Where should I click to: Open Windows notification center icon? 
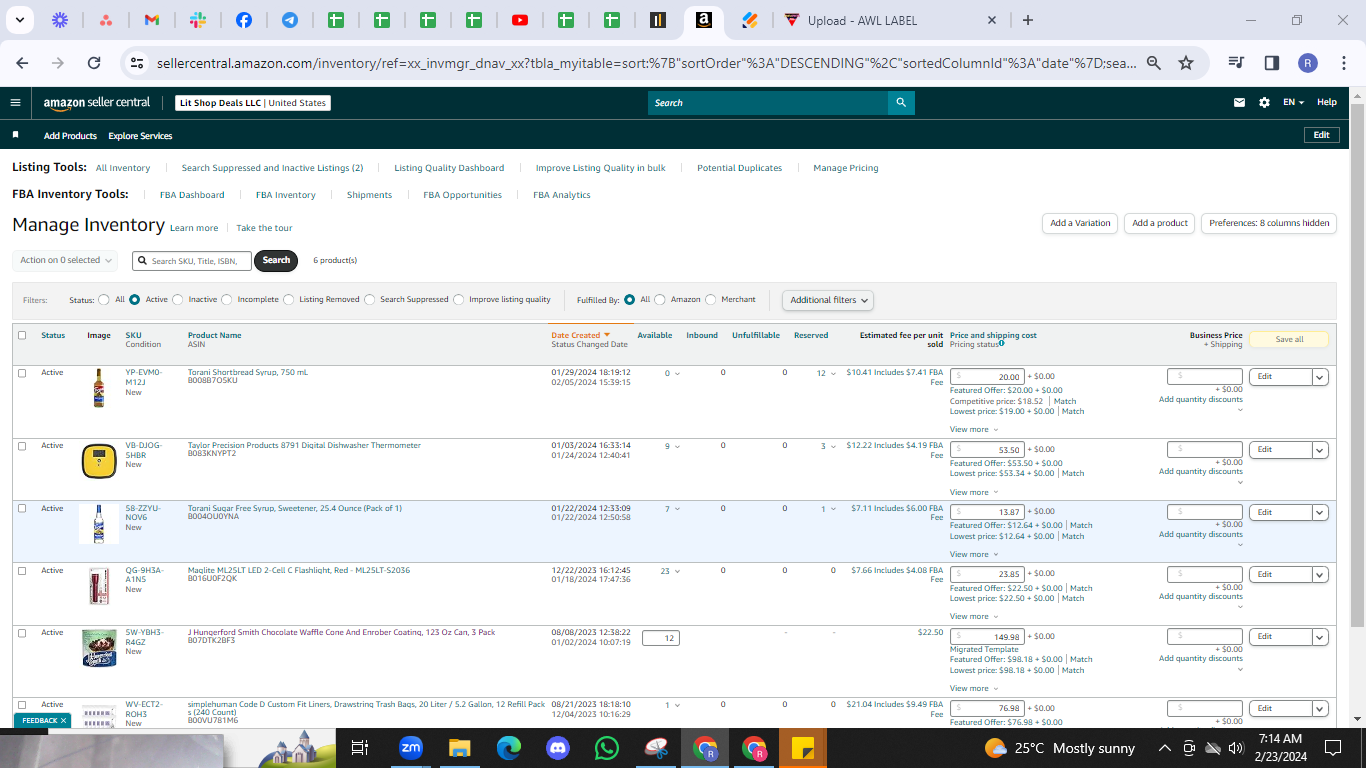pos(1333,747)
